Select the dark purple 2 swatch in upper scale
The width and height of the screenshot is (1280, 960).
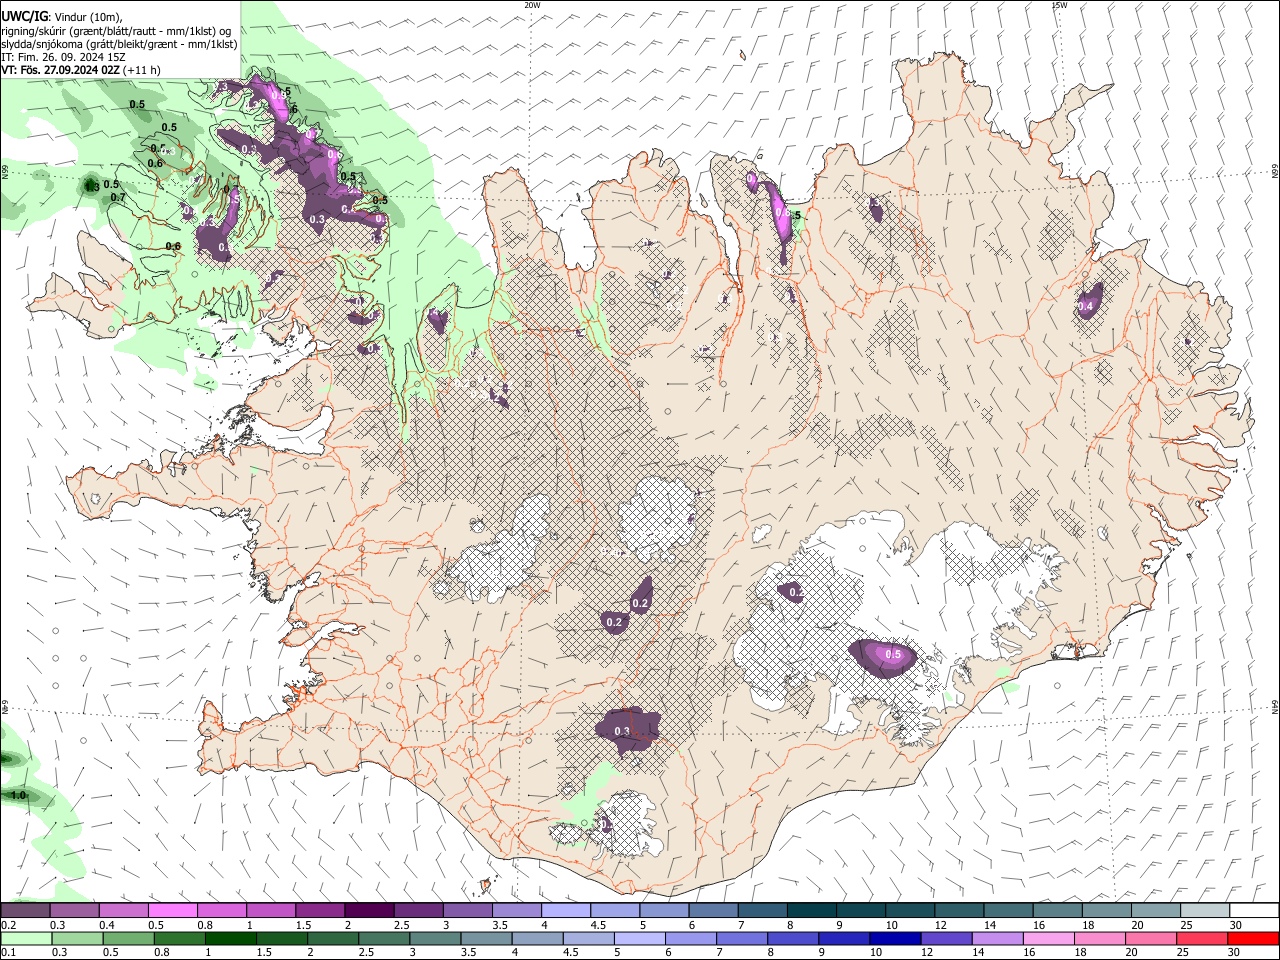point(368,910)
